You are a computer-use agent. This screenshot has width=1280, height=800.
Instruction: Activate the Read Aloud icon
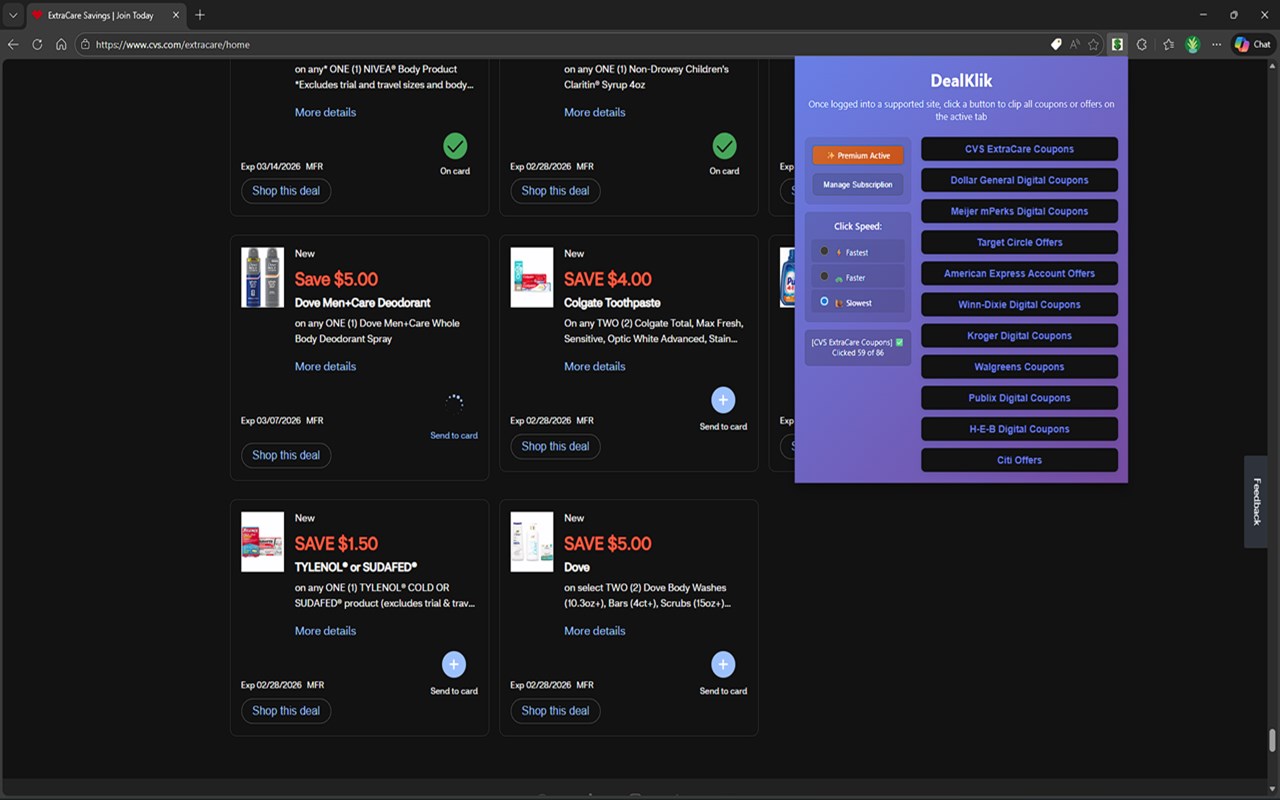tap(1075, 44)
